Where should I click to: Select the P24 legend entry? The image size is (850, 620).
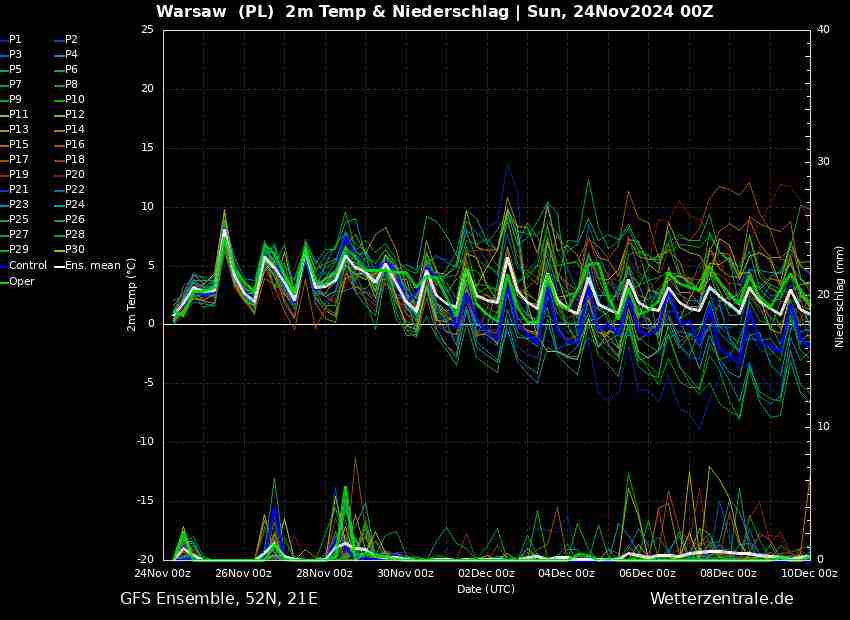point(69,204)
